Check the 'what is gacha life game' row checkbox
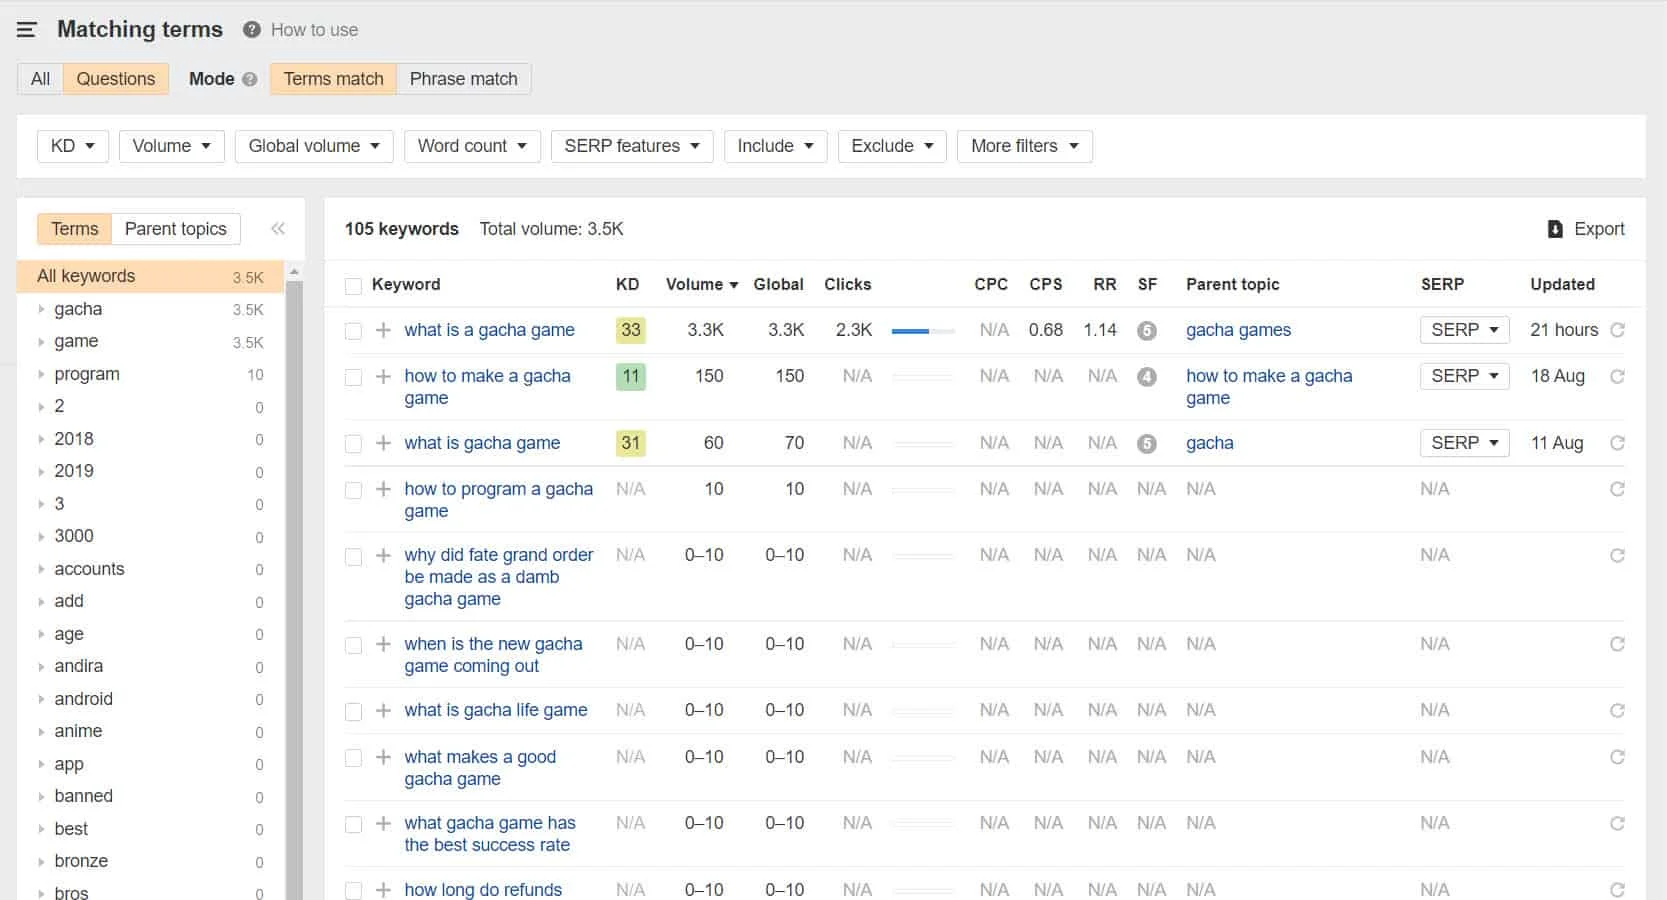Screen dimensions: 1667x900 pyautogui.click(x=353, y=711)
